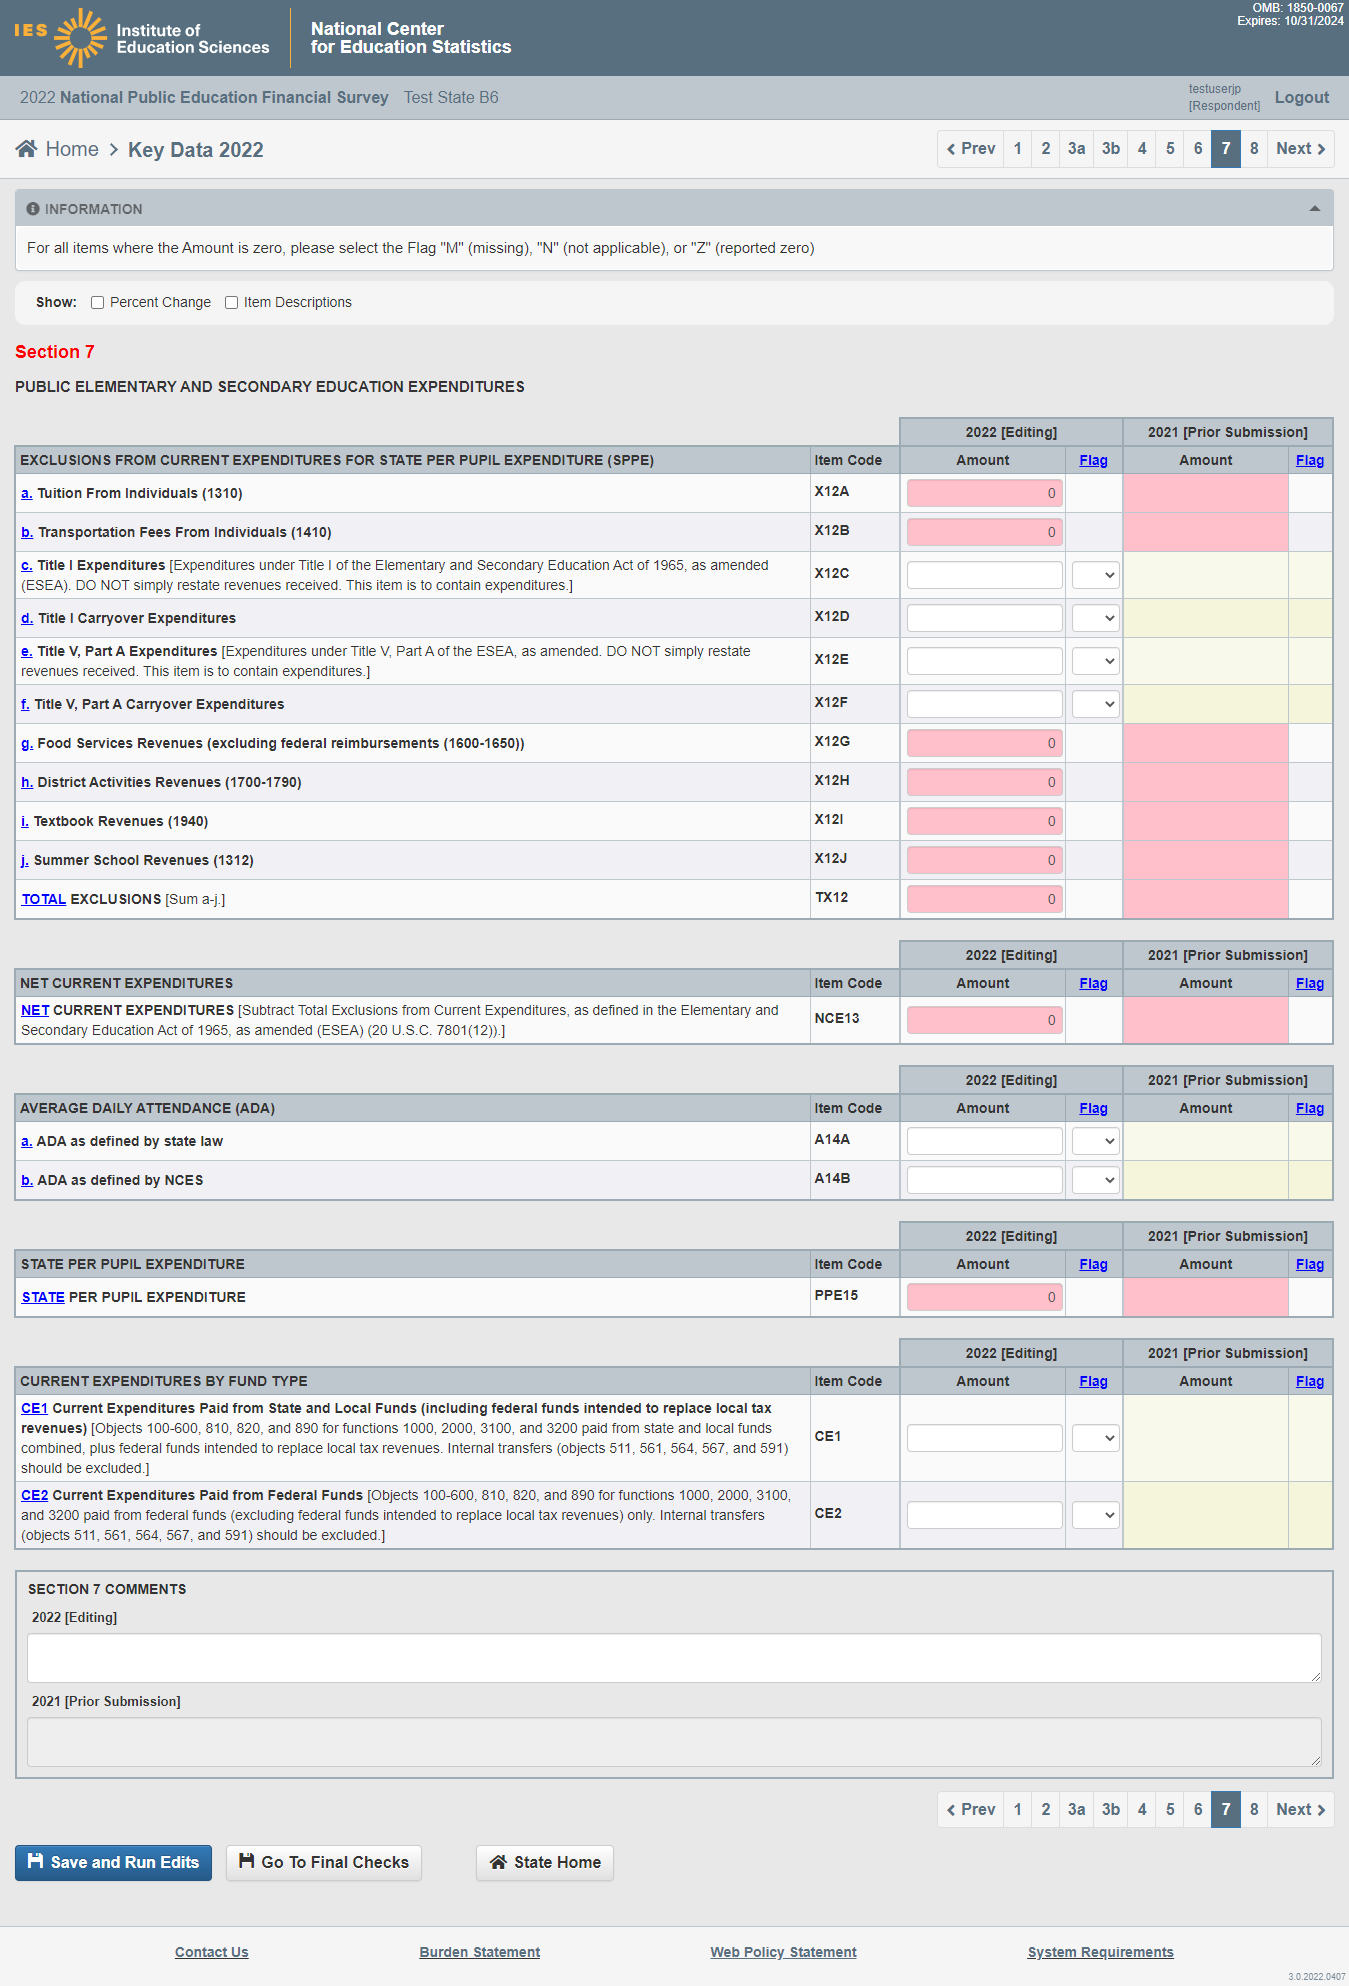
Task: Open the X12D Title I Carryover flag dropdown
Action: click(1095, 618)
